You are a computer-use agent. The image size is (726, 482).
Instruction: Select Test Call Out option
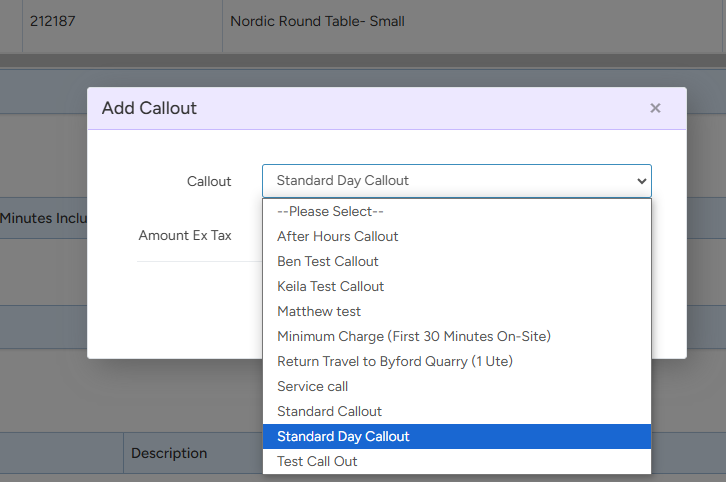tap(317, 462)
